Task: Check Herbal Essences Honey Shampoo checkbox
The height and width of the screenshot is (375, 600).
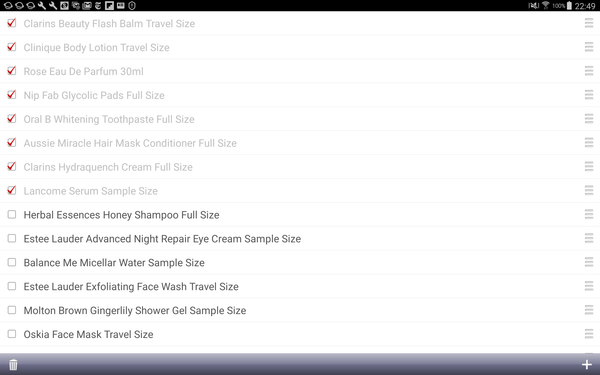Action: pos(12,214)
